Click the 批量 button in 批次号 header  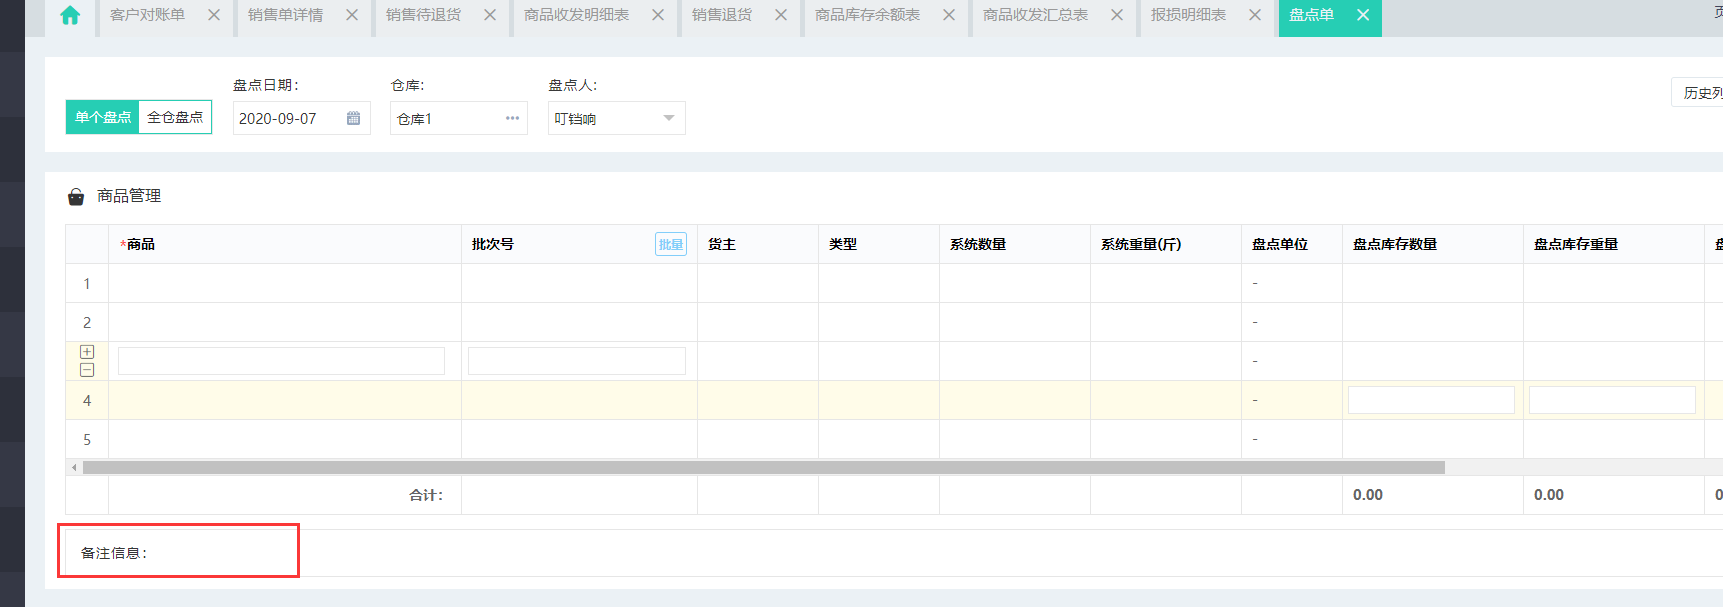[x=671, y=244]
